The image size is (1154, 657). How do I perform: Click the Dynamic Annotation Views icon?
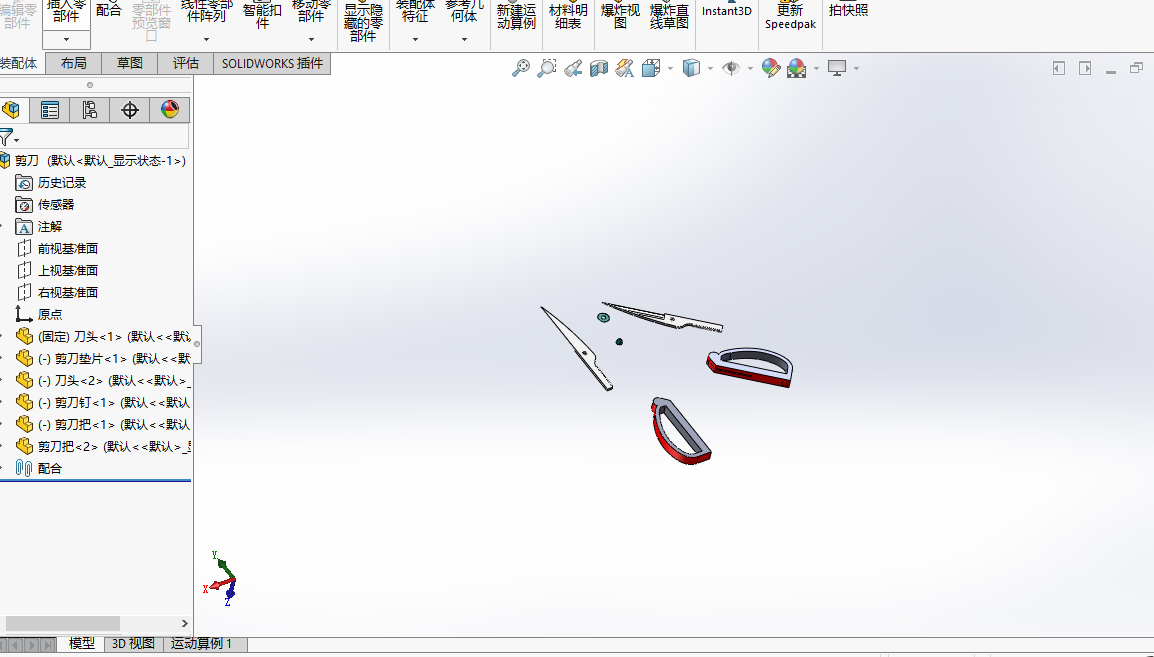[x=625, y=68]
